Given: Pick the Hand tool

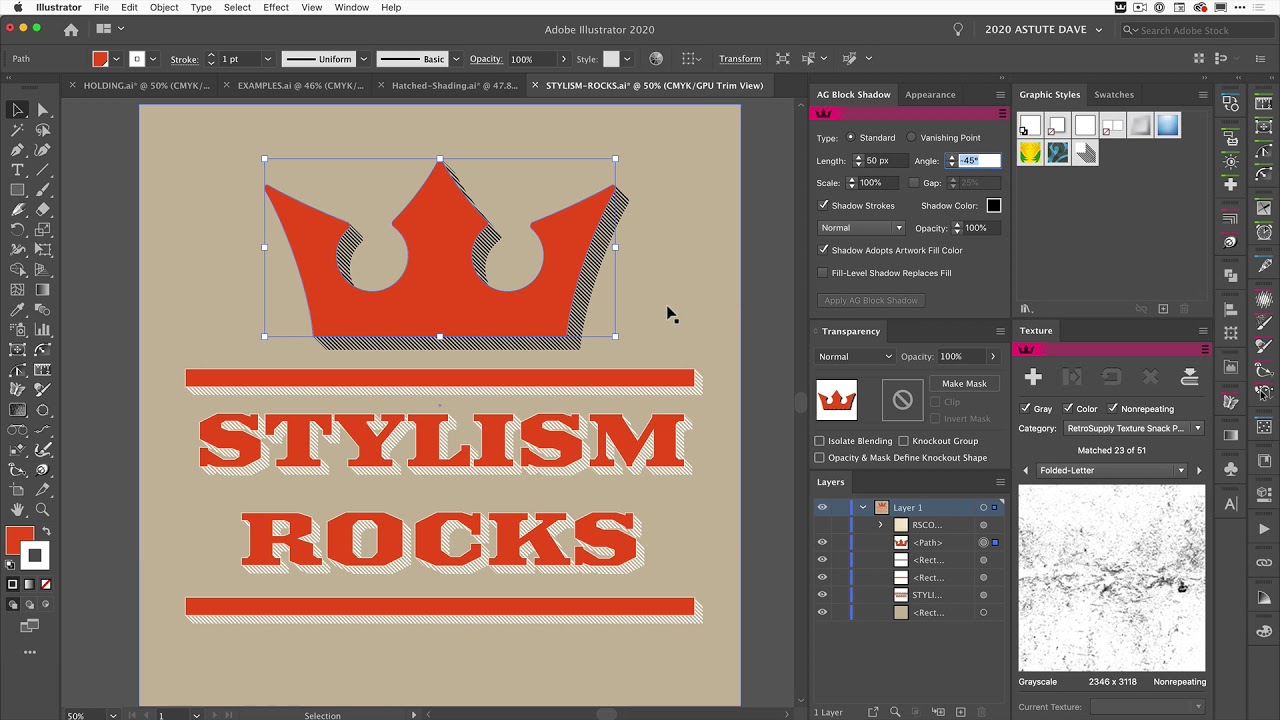Looking at the screenshot, I should [x=18, y=510].
